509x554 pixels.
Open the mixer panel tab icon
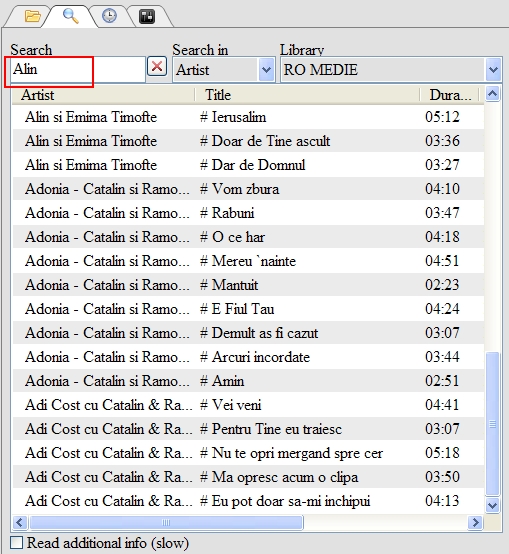click(147, 17)
